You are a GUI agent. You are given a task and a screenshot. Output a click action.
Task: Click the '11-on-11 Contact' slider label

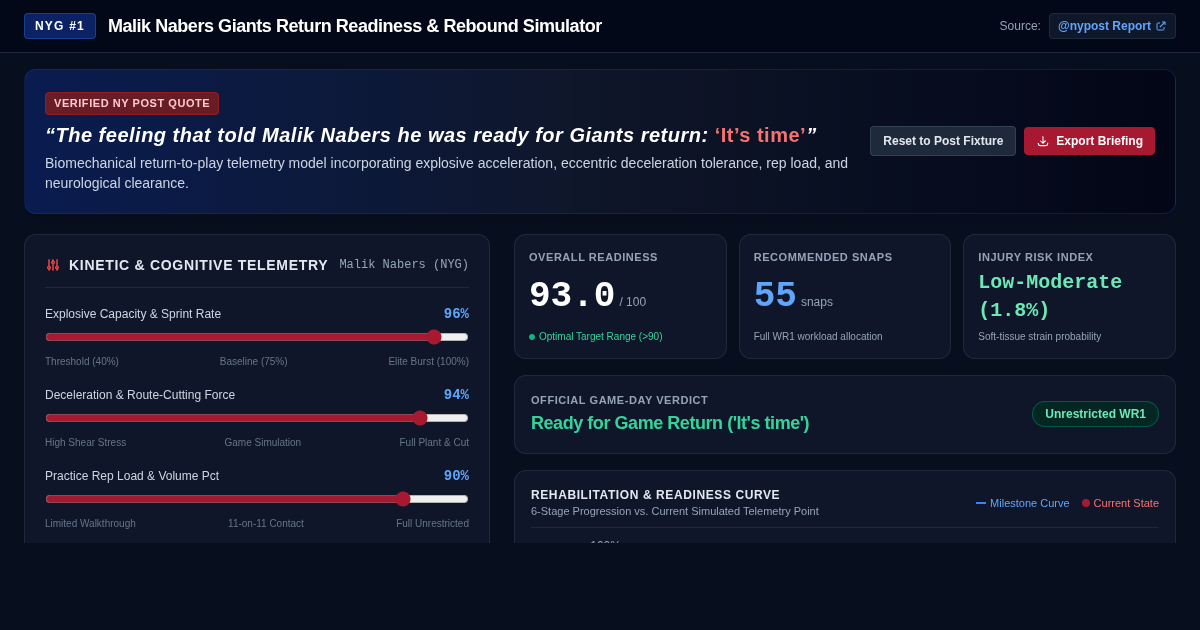pos(266,524)
